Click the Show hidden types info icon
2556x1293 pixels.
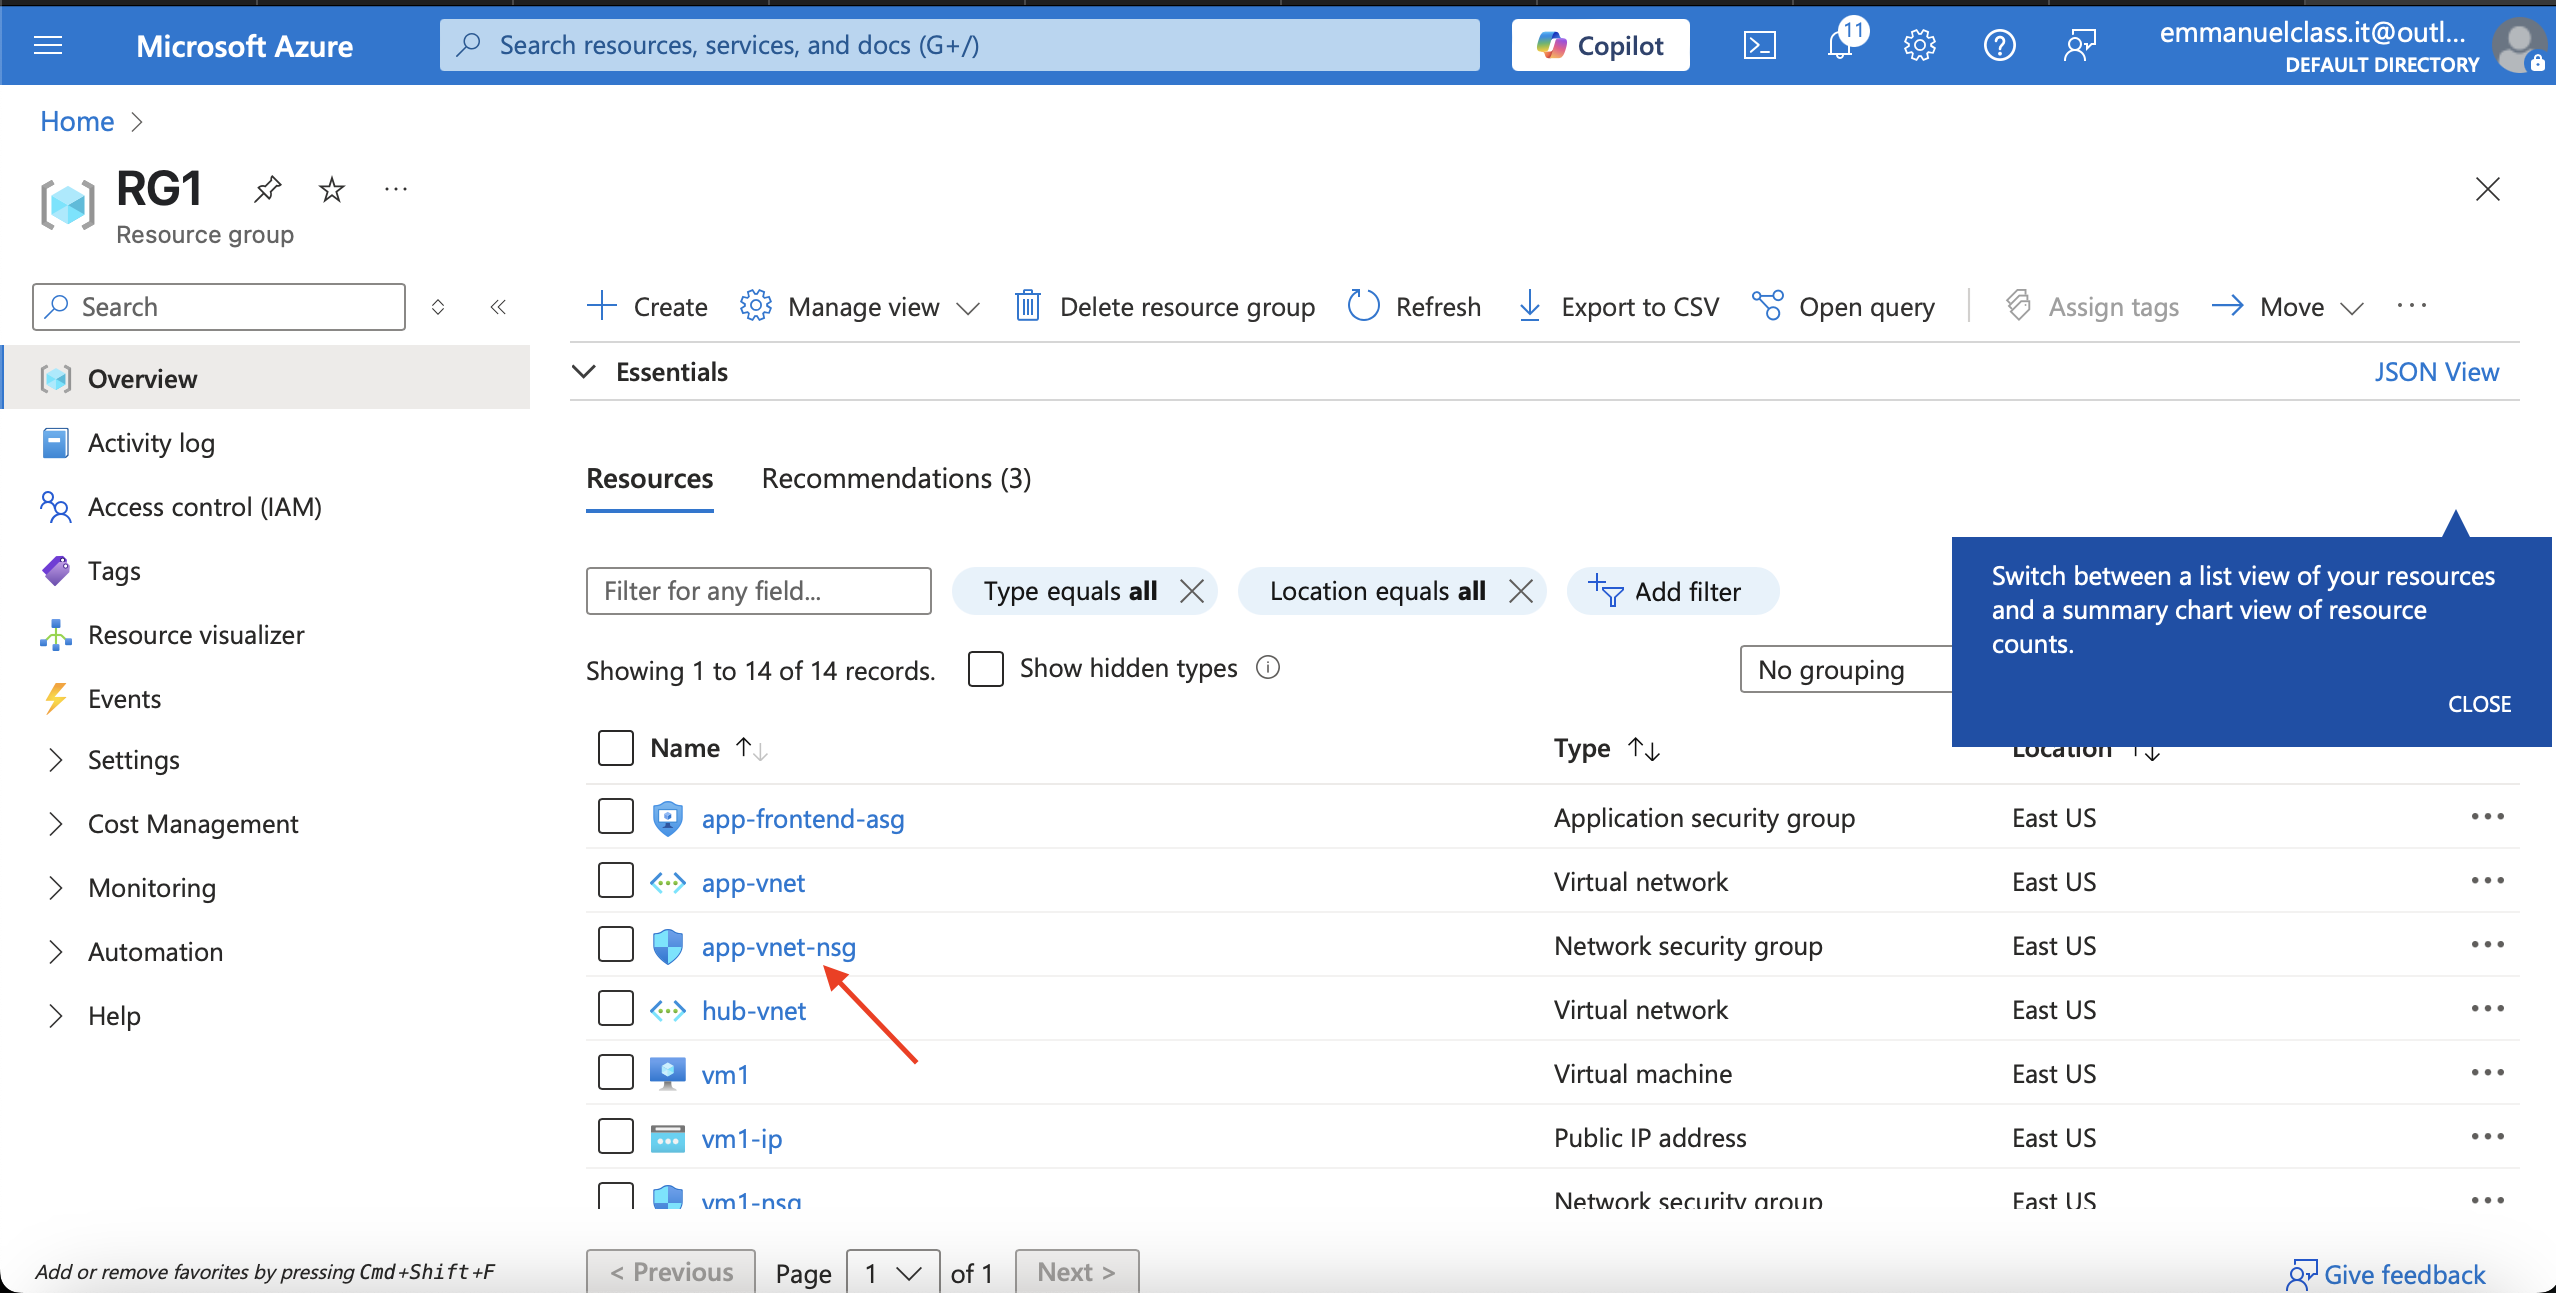tap(1268, 667)
